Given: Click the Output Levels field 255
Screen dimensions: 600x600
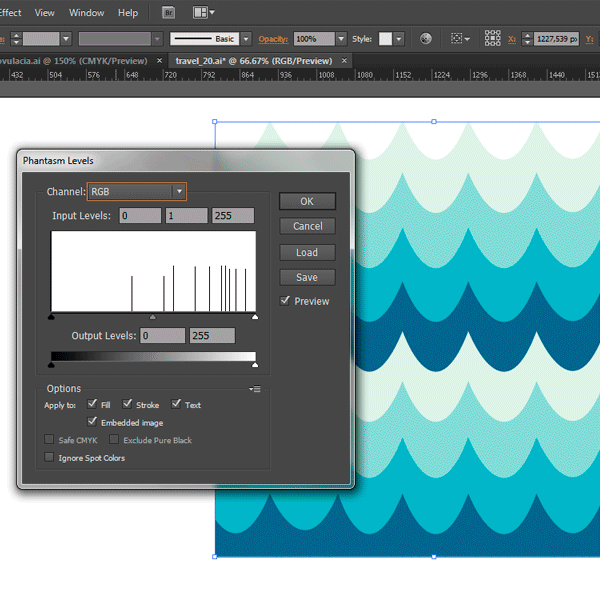Looking at the screenshot, I should [x=212, y=336].
